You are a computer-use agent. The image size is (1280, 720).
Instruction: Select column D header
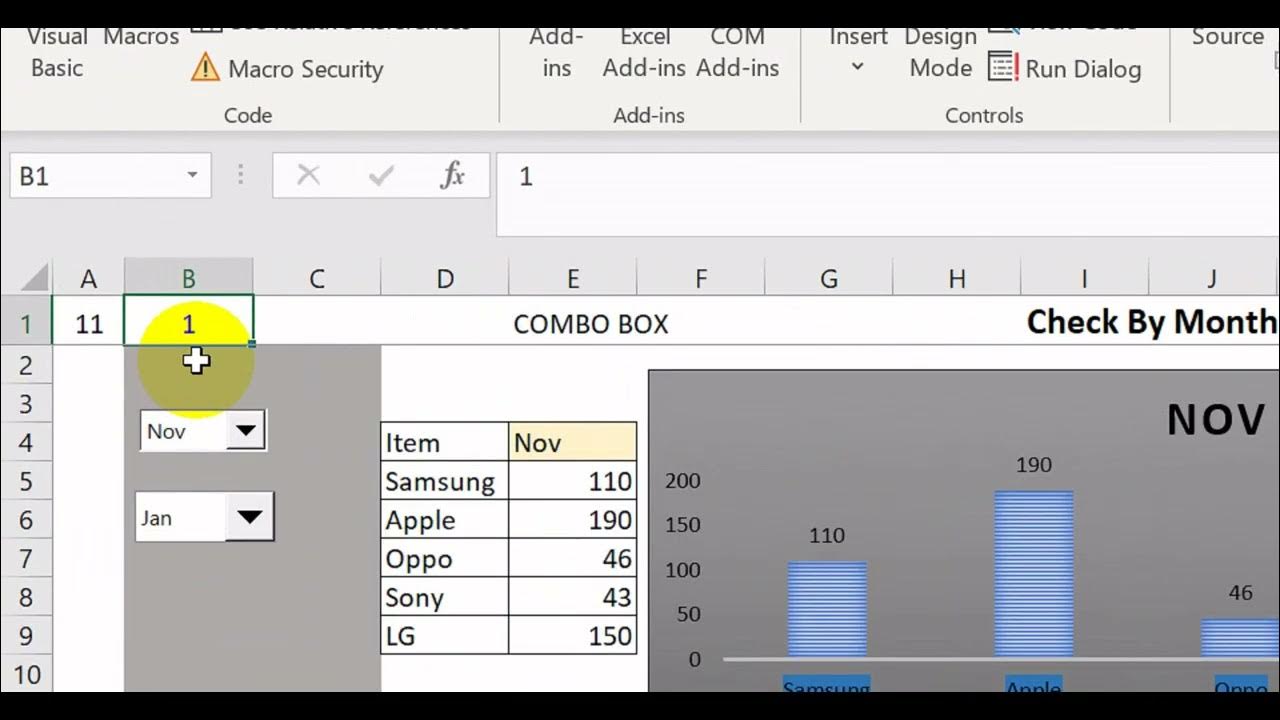click(445, 279)
